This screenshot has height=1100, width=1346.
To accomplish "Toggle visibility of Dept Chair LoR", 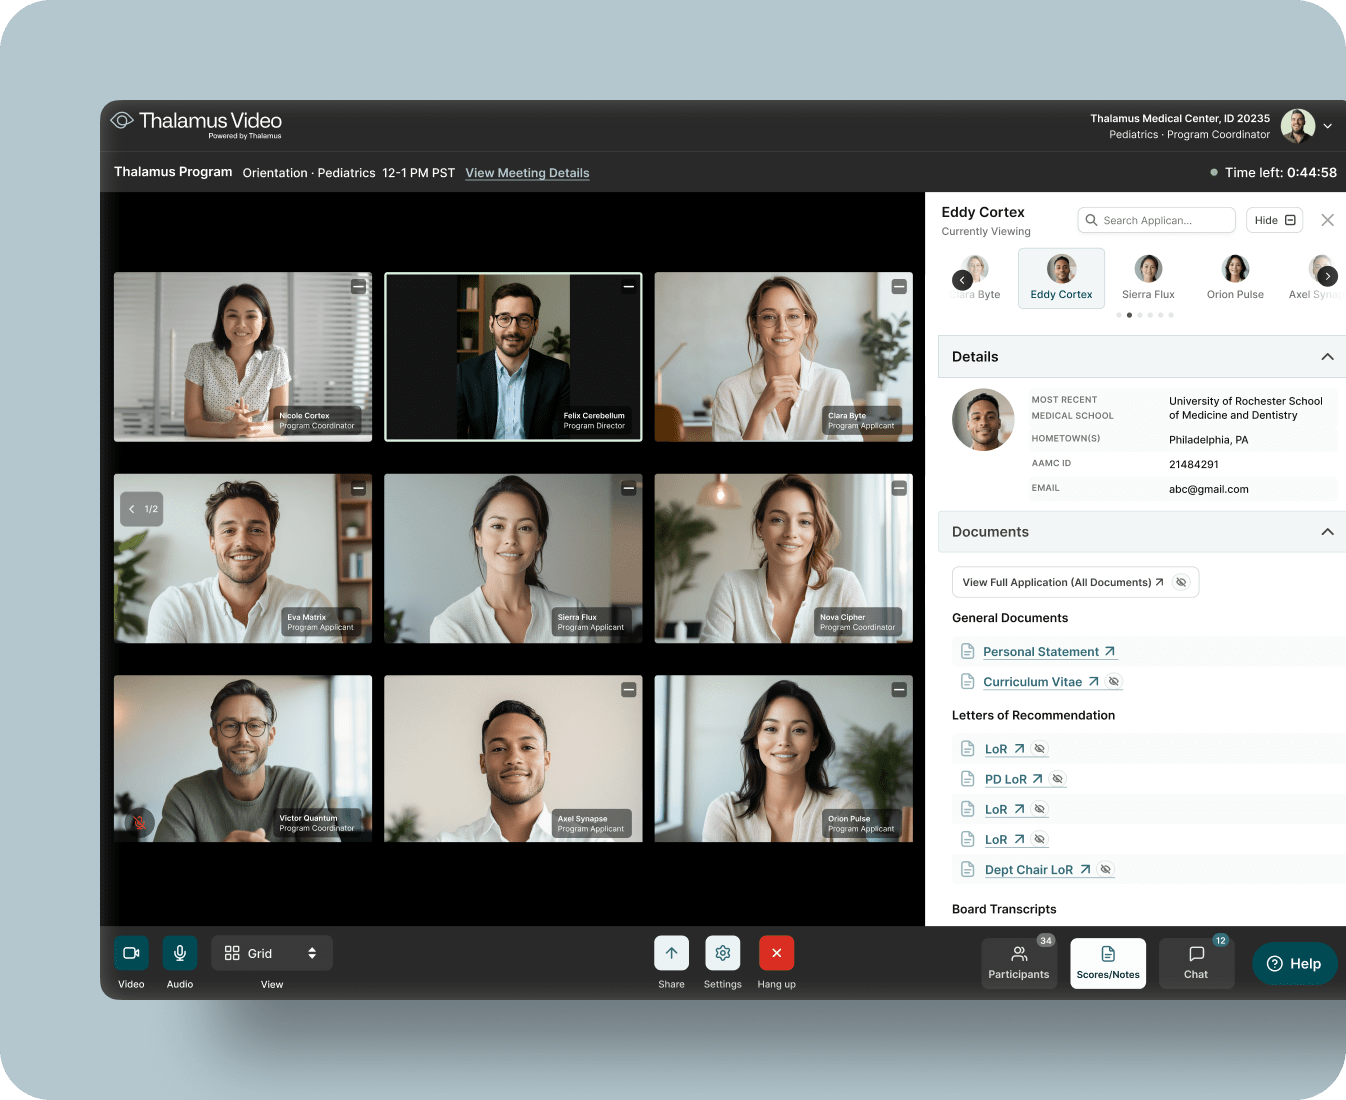I will tap(1105, 870).
